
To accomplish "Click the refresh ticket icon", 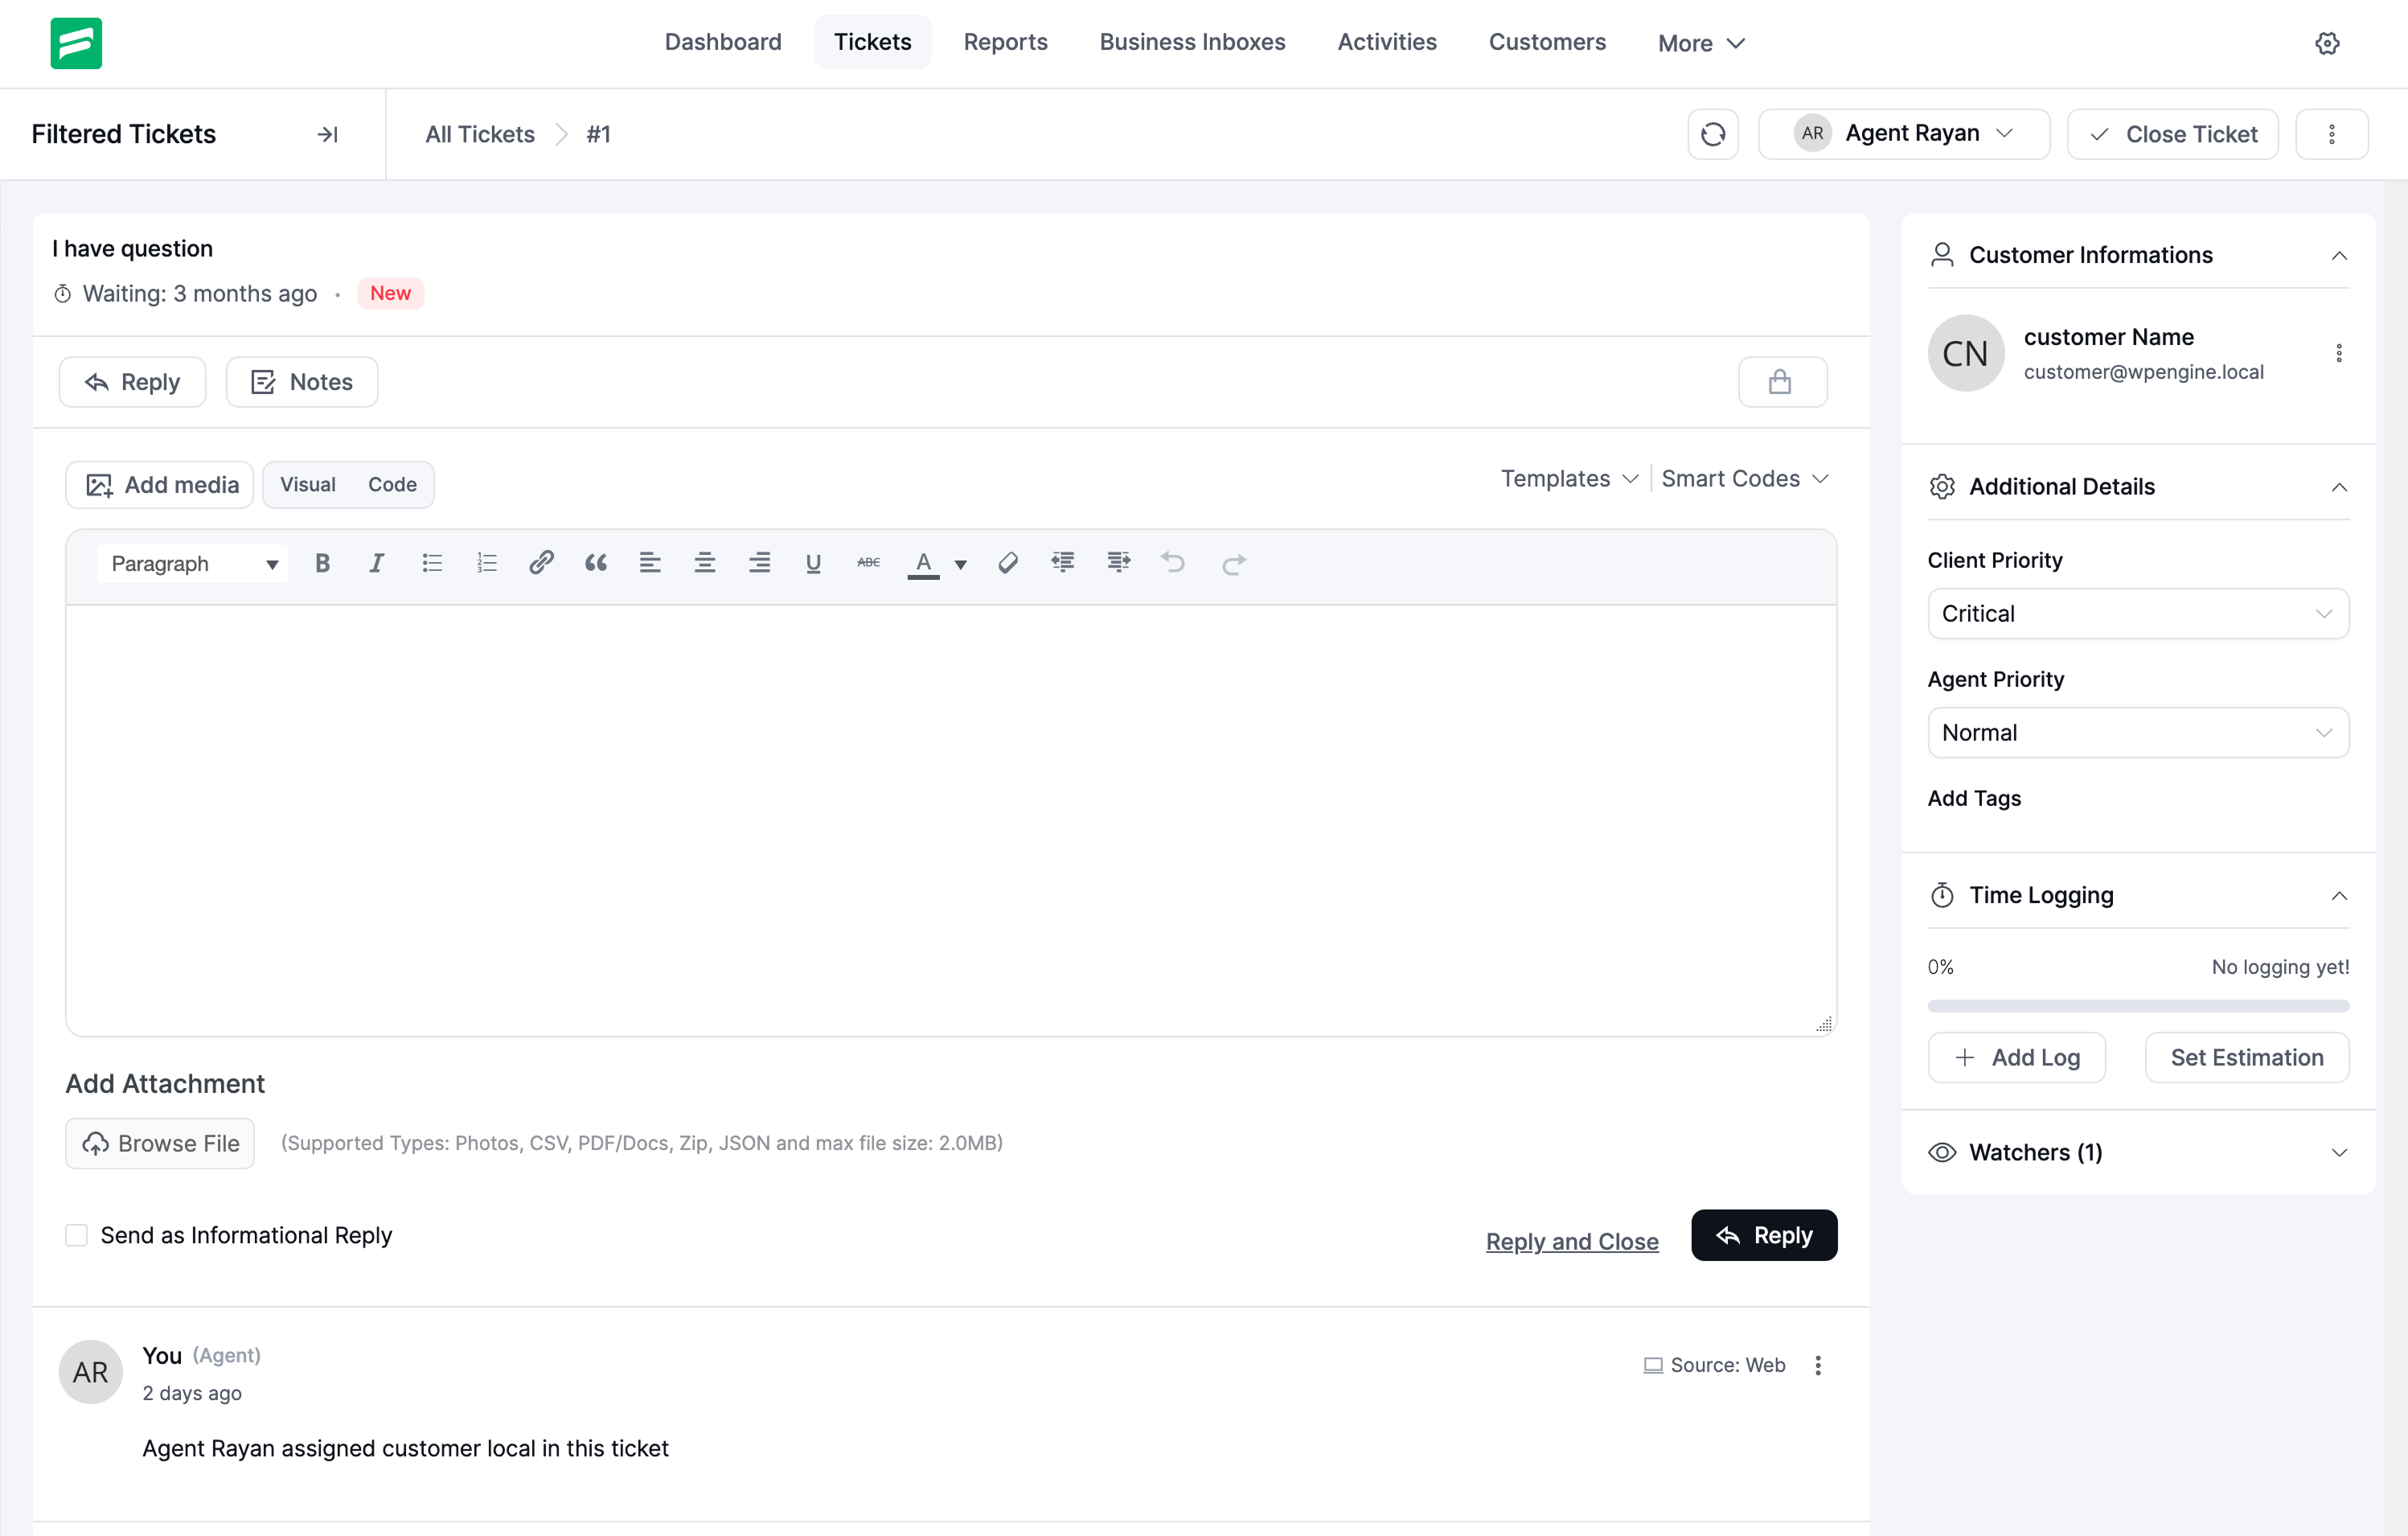I will [x=1712, y=134].
